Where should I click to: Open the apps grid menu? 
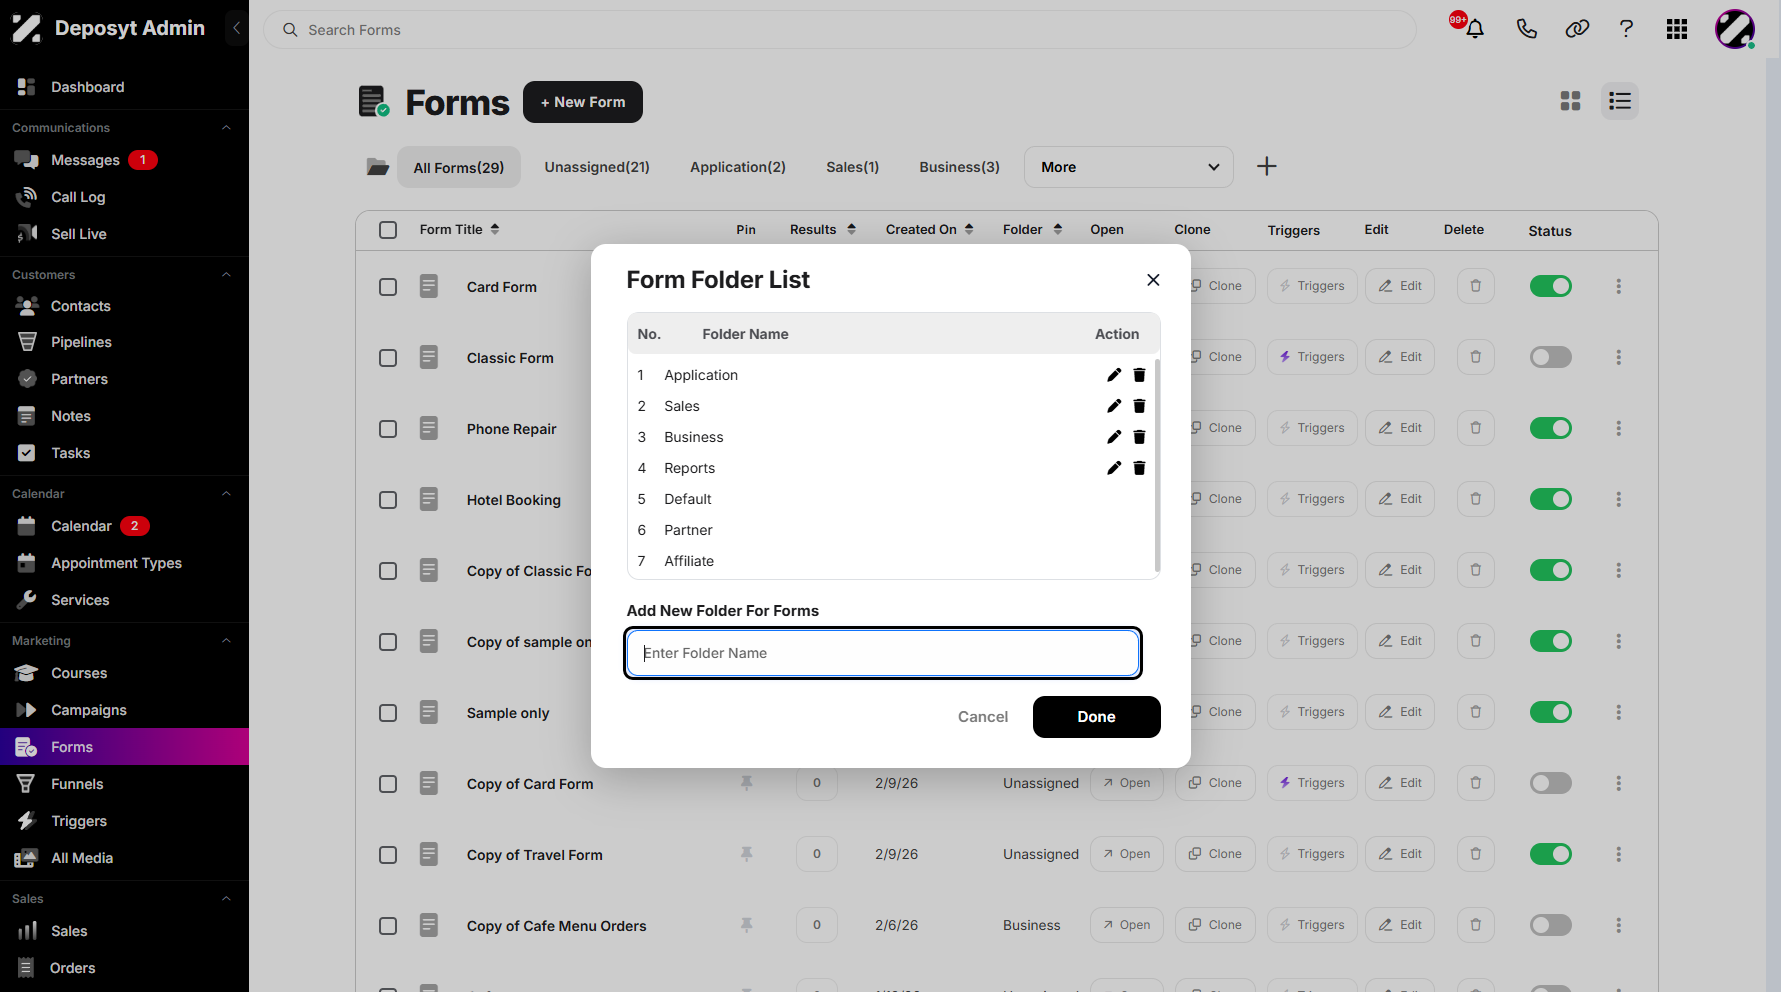1677,29
